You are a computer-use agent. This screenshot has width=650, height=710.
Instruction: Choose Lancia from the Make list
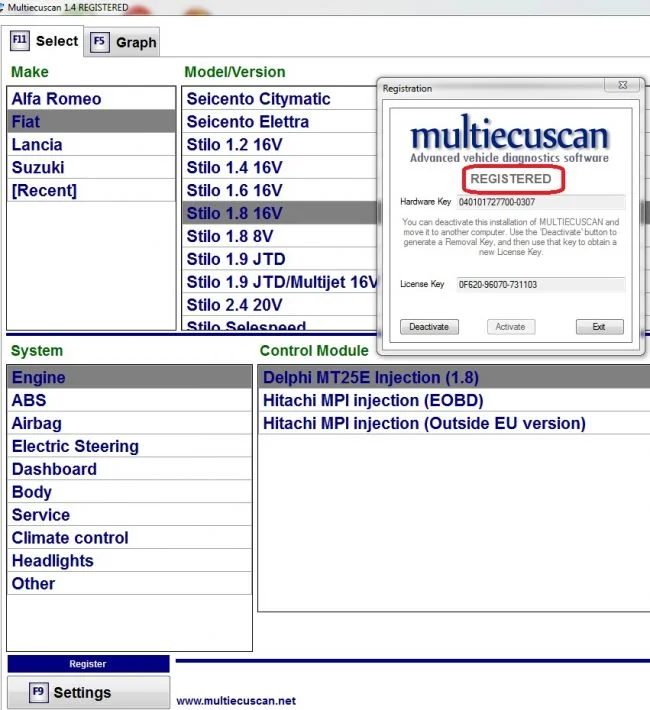37,145
